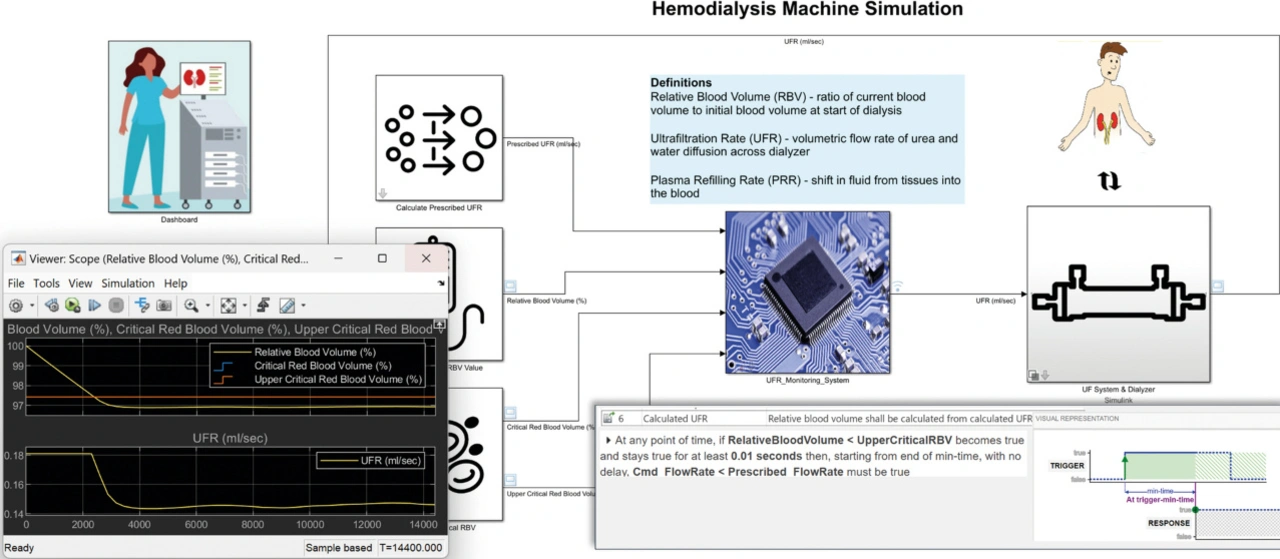Select the Calculate Prescribed UFR block
Screen dimensions: 1280x559
pyautogui.click(x=439, y=138)
